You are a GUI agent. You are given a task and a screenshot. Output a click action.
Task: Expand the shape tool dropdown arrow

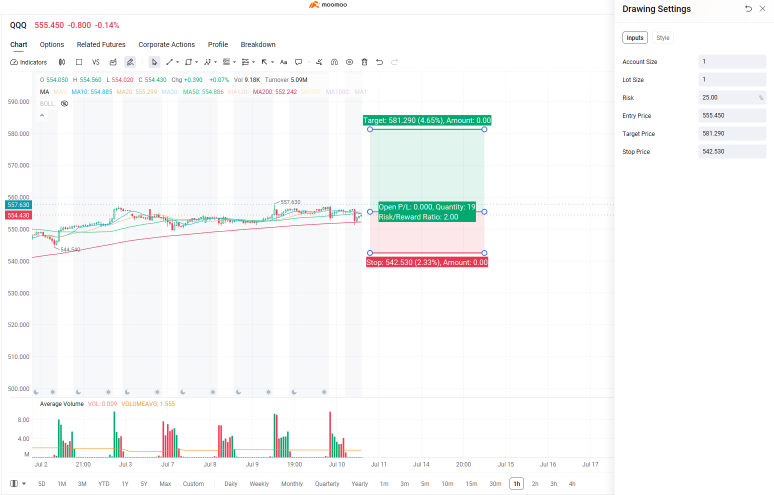[x=196, y=62]
